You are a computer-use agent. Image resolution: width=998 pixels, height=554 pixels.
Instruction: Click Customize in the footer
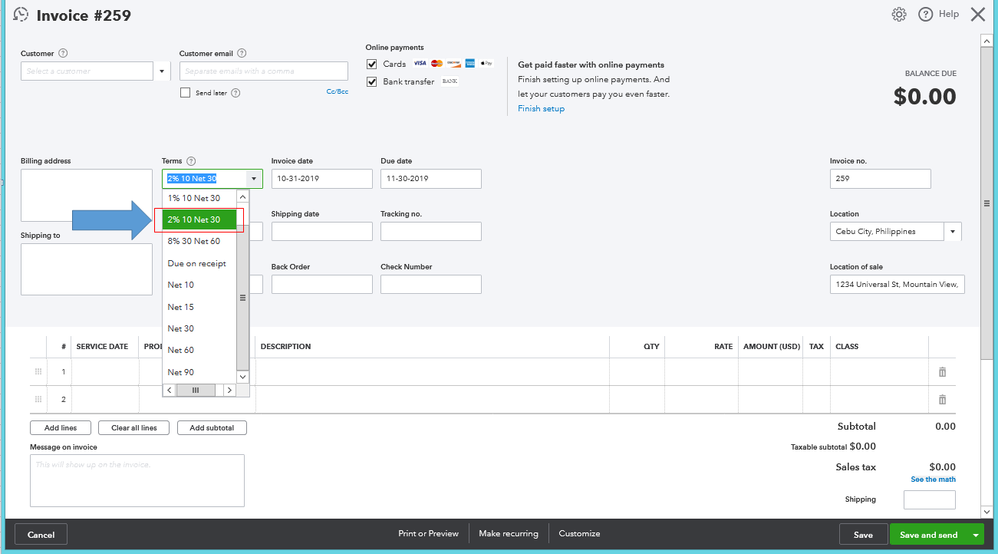point(579,534)
